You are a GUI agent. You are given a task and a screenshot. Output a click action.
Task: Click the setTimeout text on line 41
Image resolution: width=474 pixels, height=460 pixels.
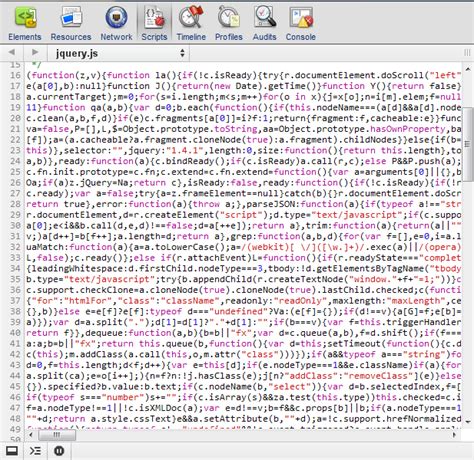click(x=354, y=344)
